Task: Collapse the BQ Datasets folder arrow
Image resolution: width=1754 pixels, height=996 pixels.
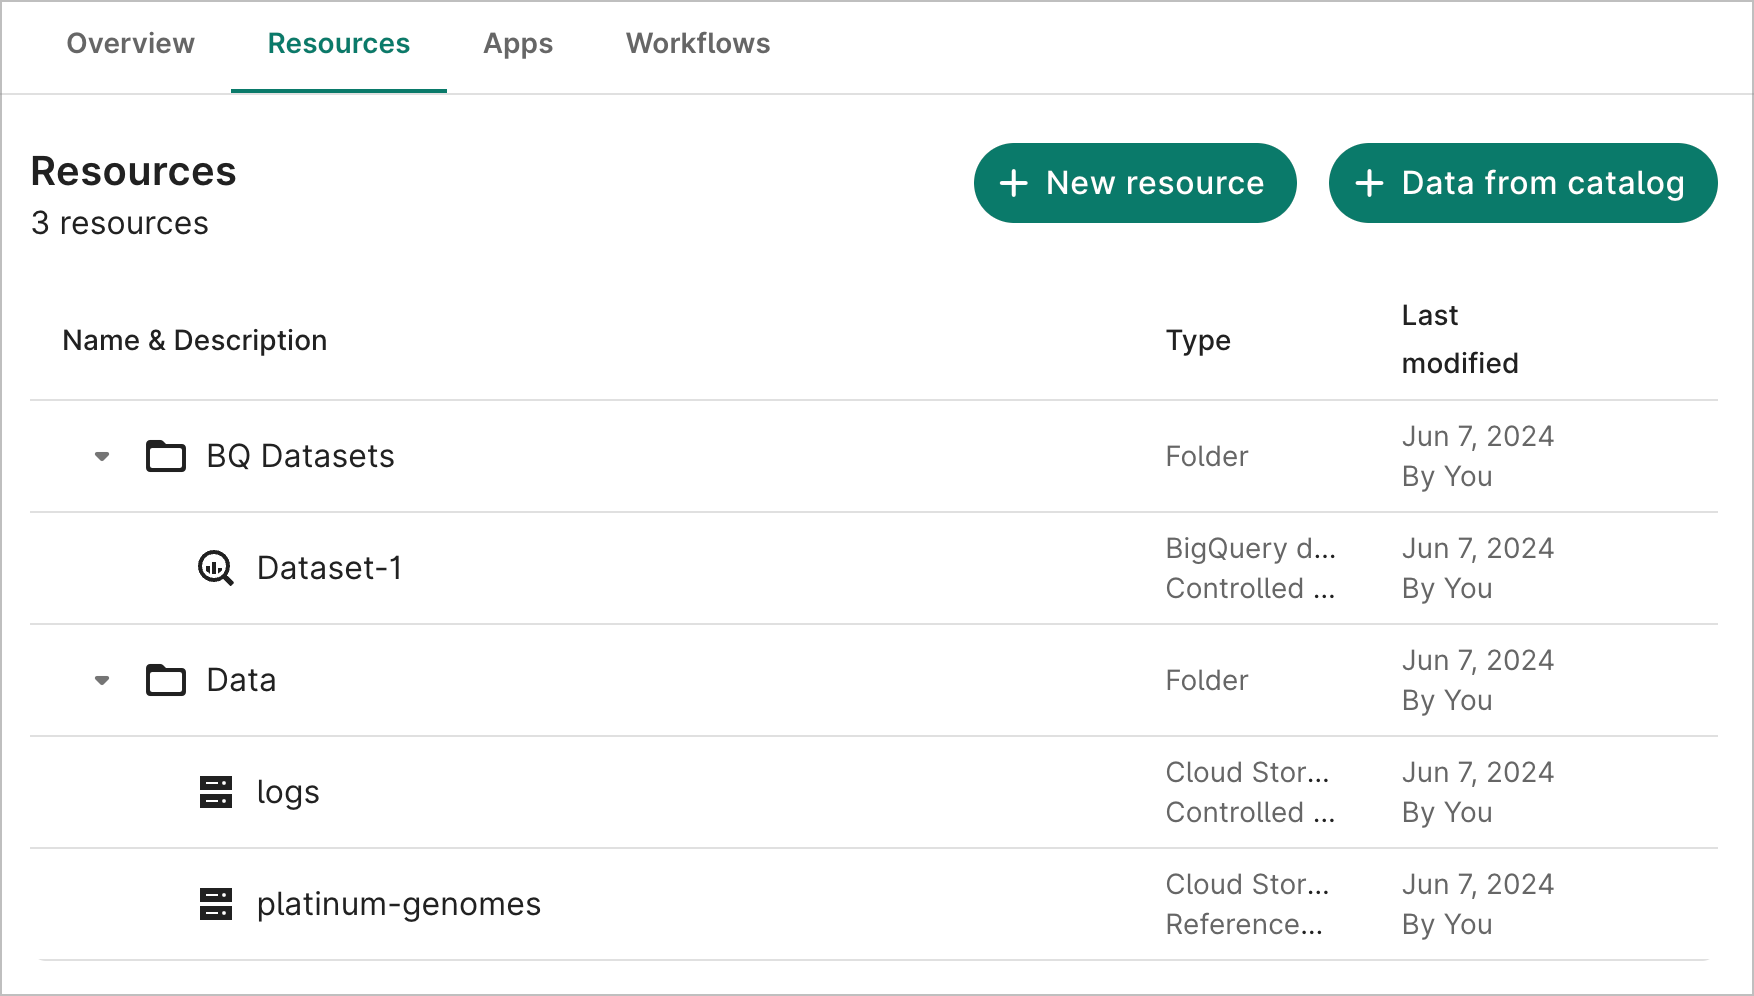Action: (102, 456)
